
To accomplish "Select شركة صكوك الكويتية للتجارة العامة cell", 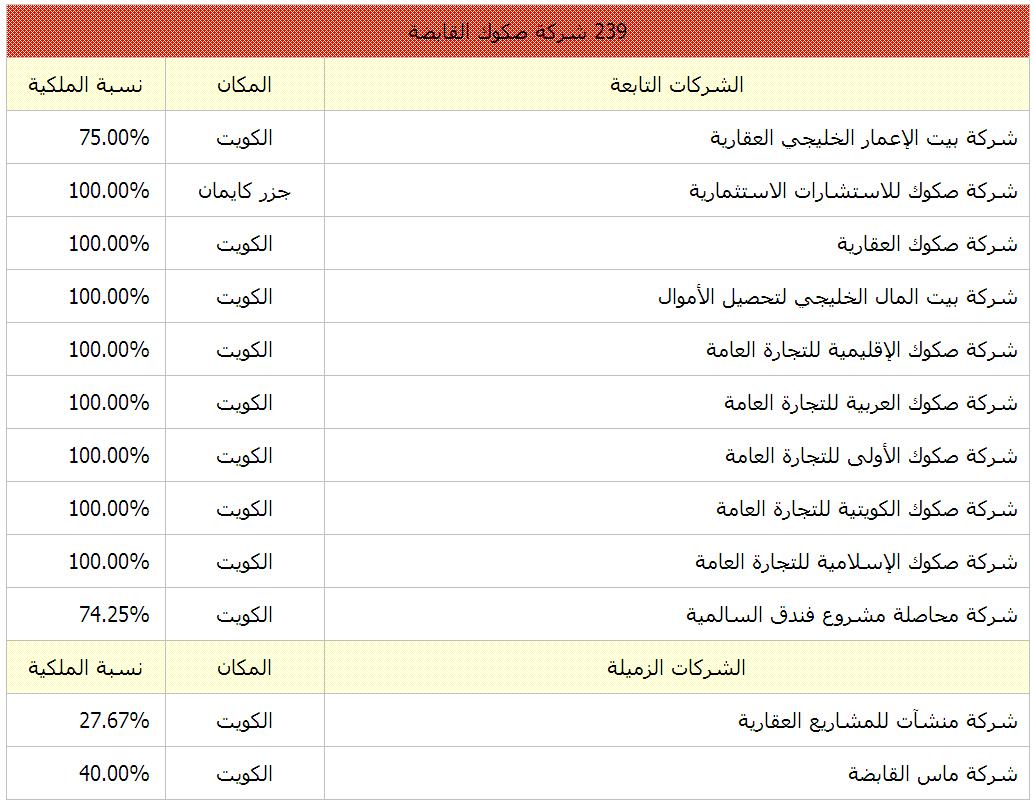I will tap(866, 509).
